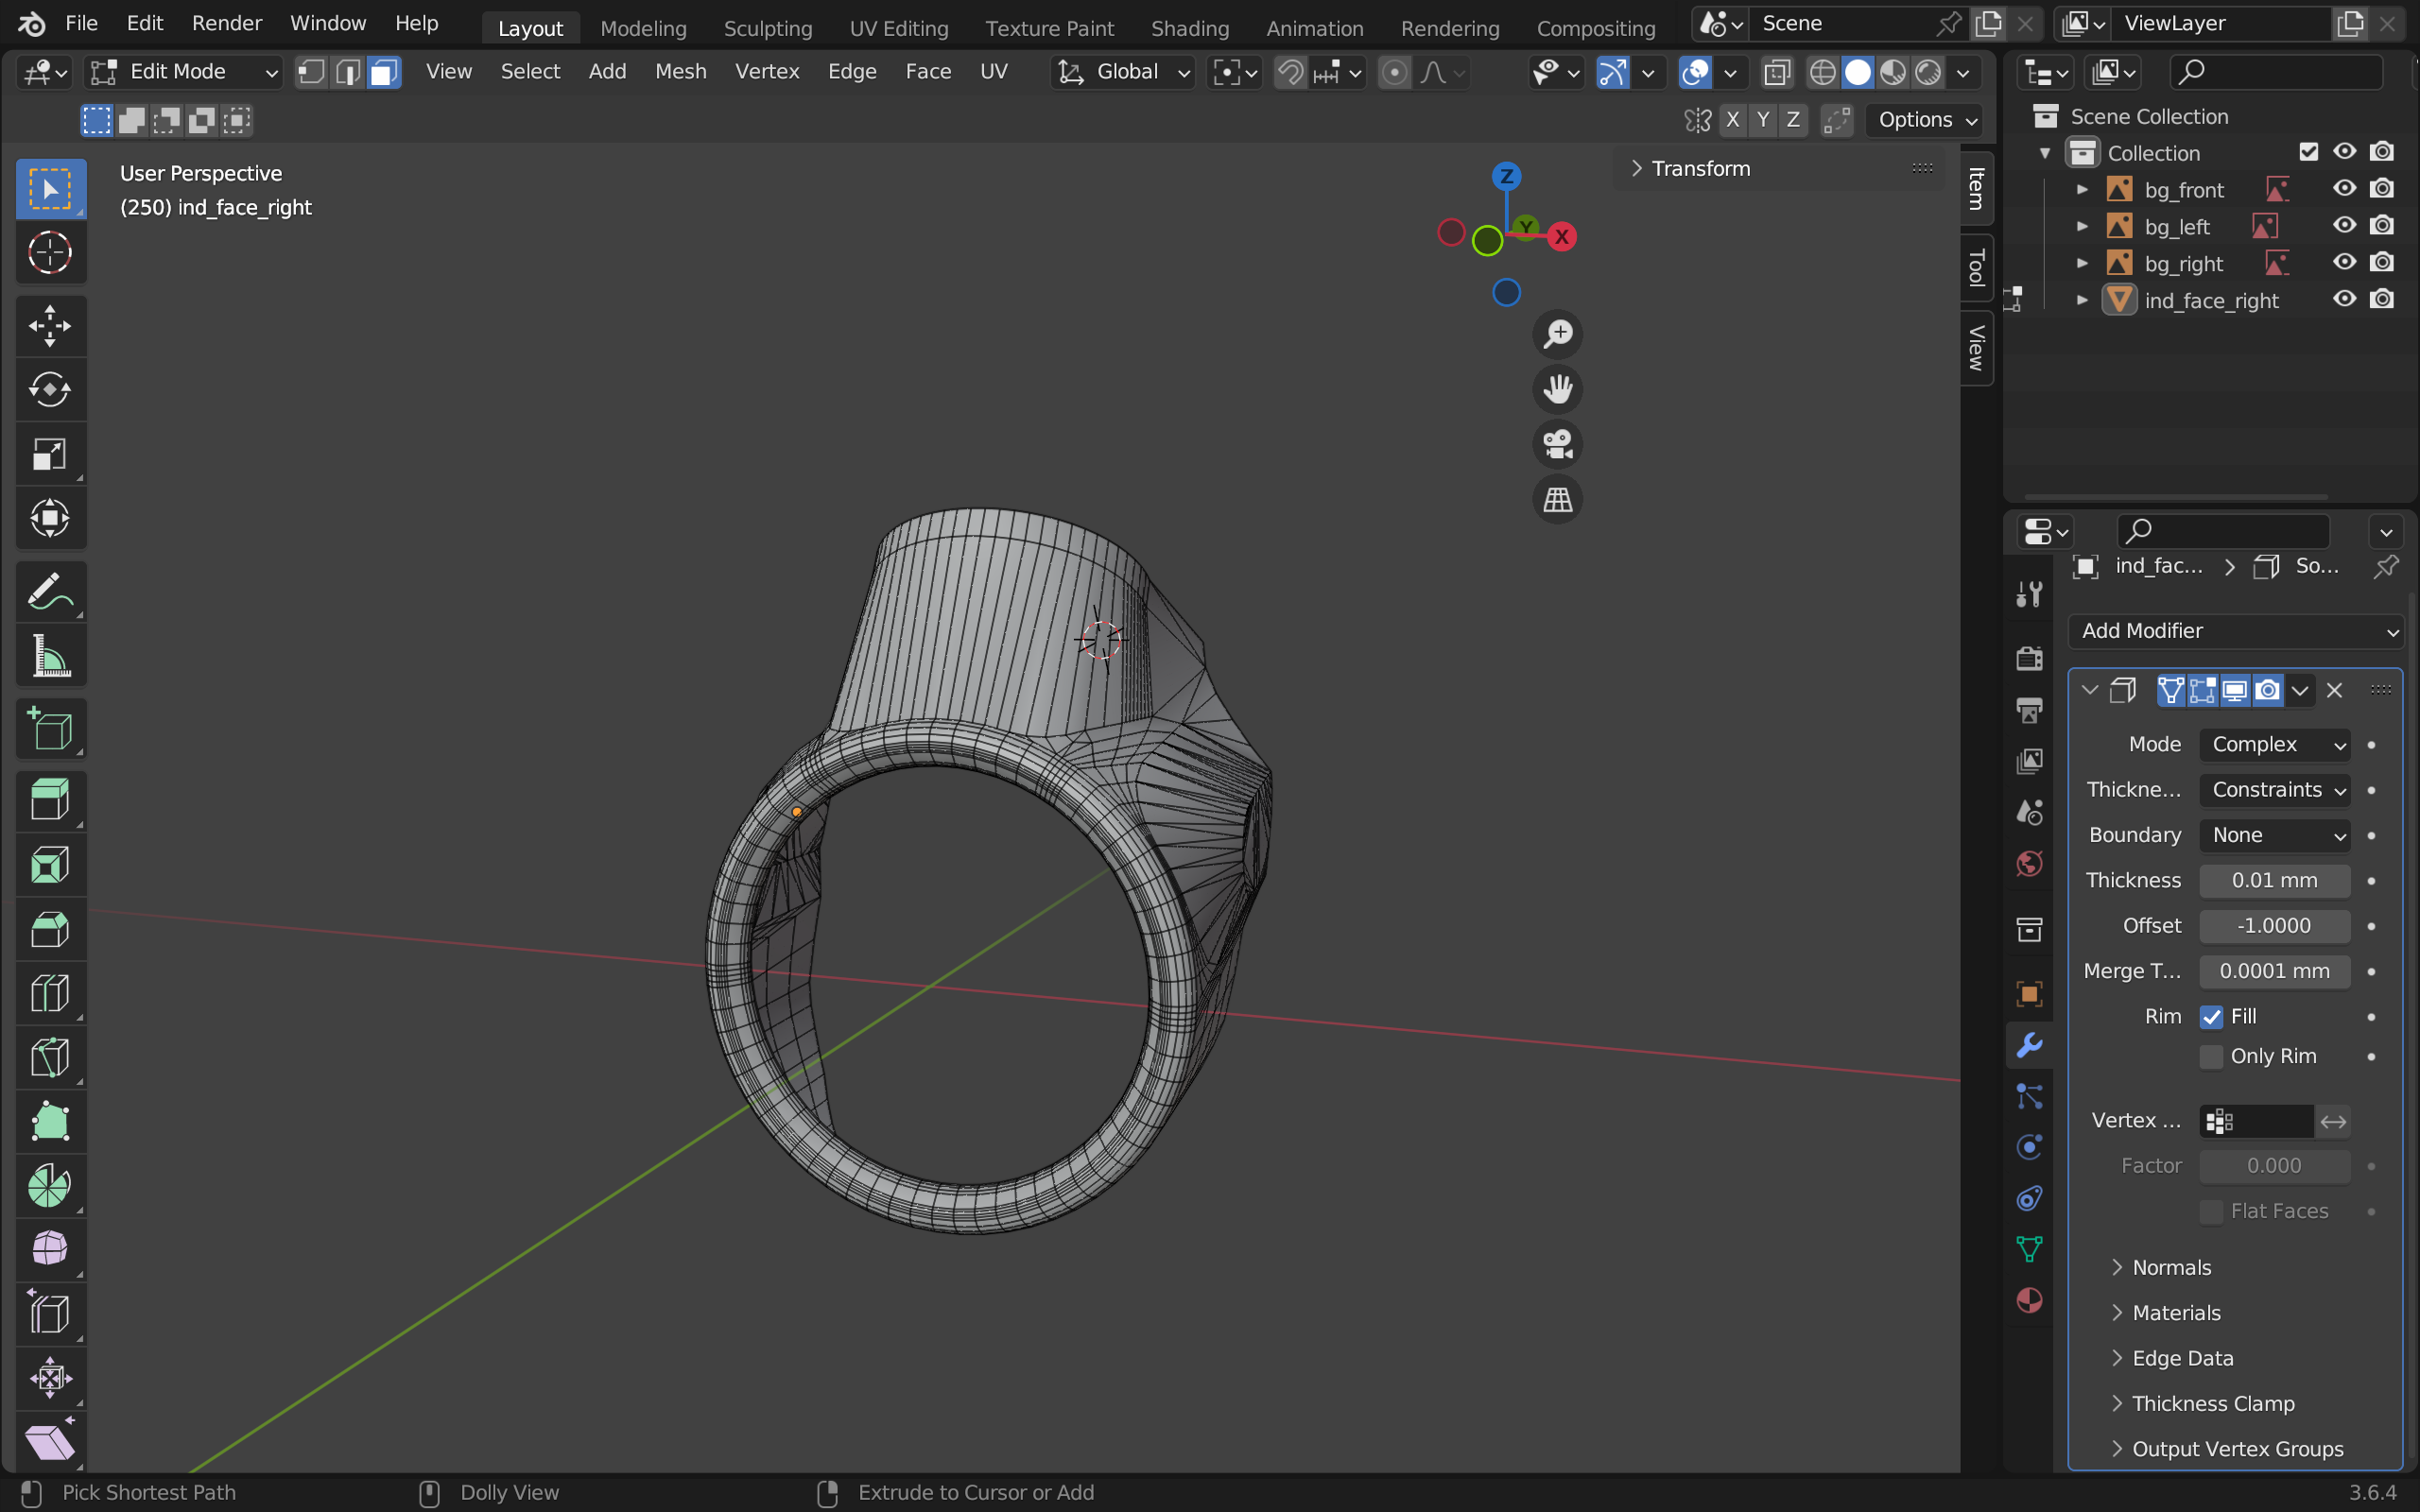Enable the Only Rim checkbox
Screen dimensions: 2420x1512
pyautogui.click(x=2211, y=1057)
